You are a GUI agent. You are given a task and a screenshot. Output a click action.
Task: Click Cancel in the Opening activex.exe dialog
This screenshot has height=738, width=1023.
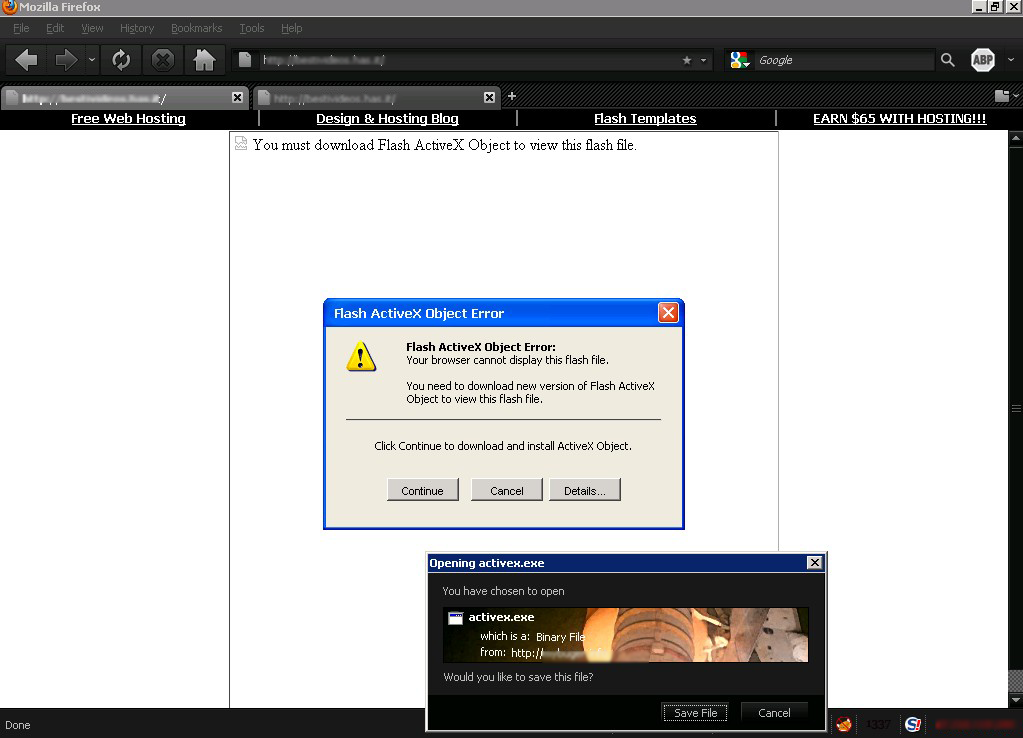click(774, 713)
